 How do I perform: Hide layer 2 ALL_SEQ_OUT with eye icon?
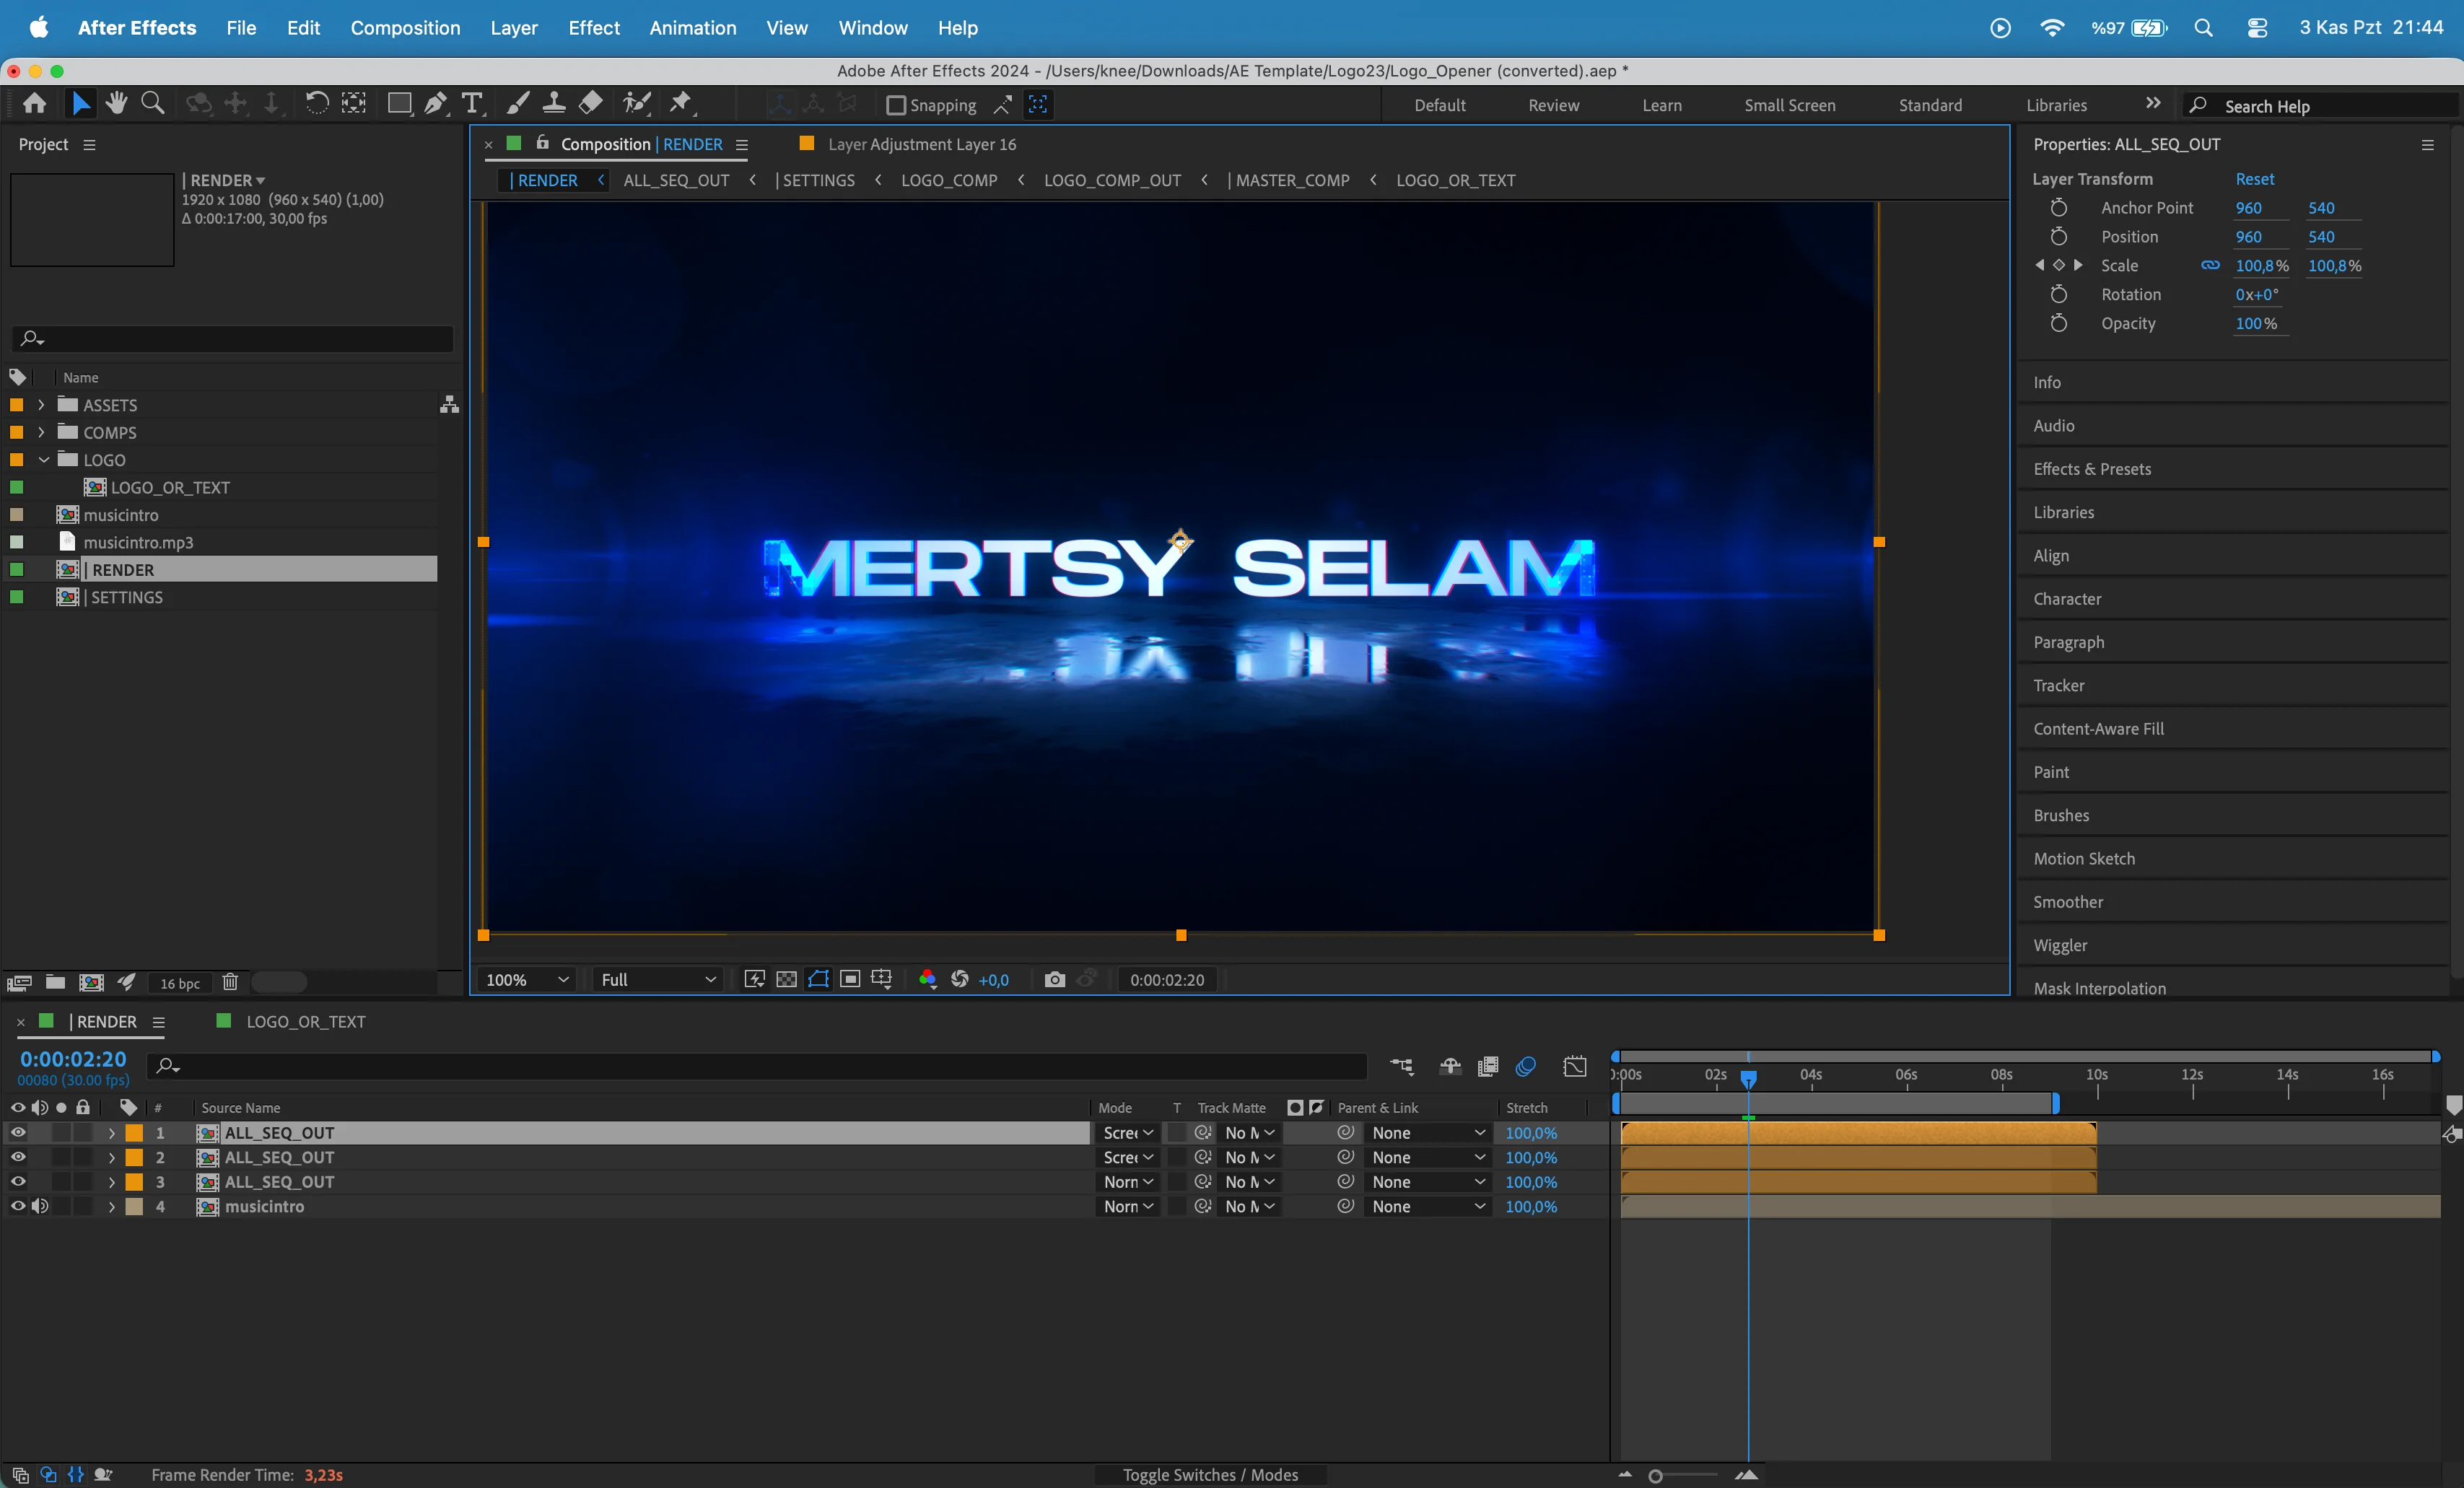click(18, 1157)
